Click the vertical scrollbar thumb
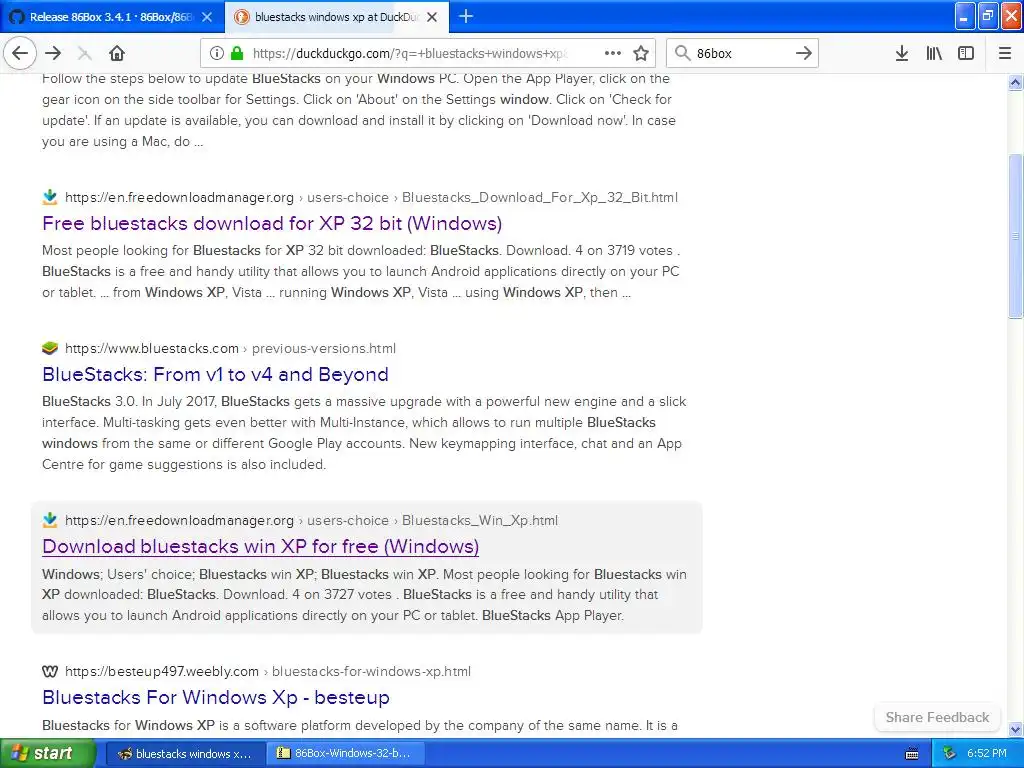 click(1015, 236)
